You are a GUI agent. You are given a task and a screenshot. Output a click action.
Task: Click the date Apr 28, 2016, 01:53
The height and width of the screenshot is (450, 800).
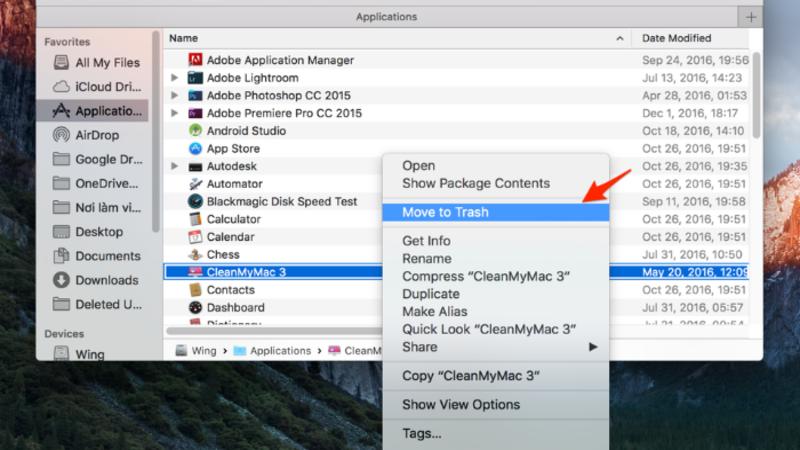click(x=694, y=95)
